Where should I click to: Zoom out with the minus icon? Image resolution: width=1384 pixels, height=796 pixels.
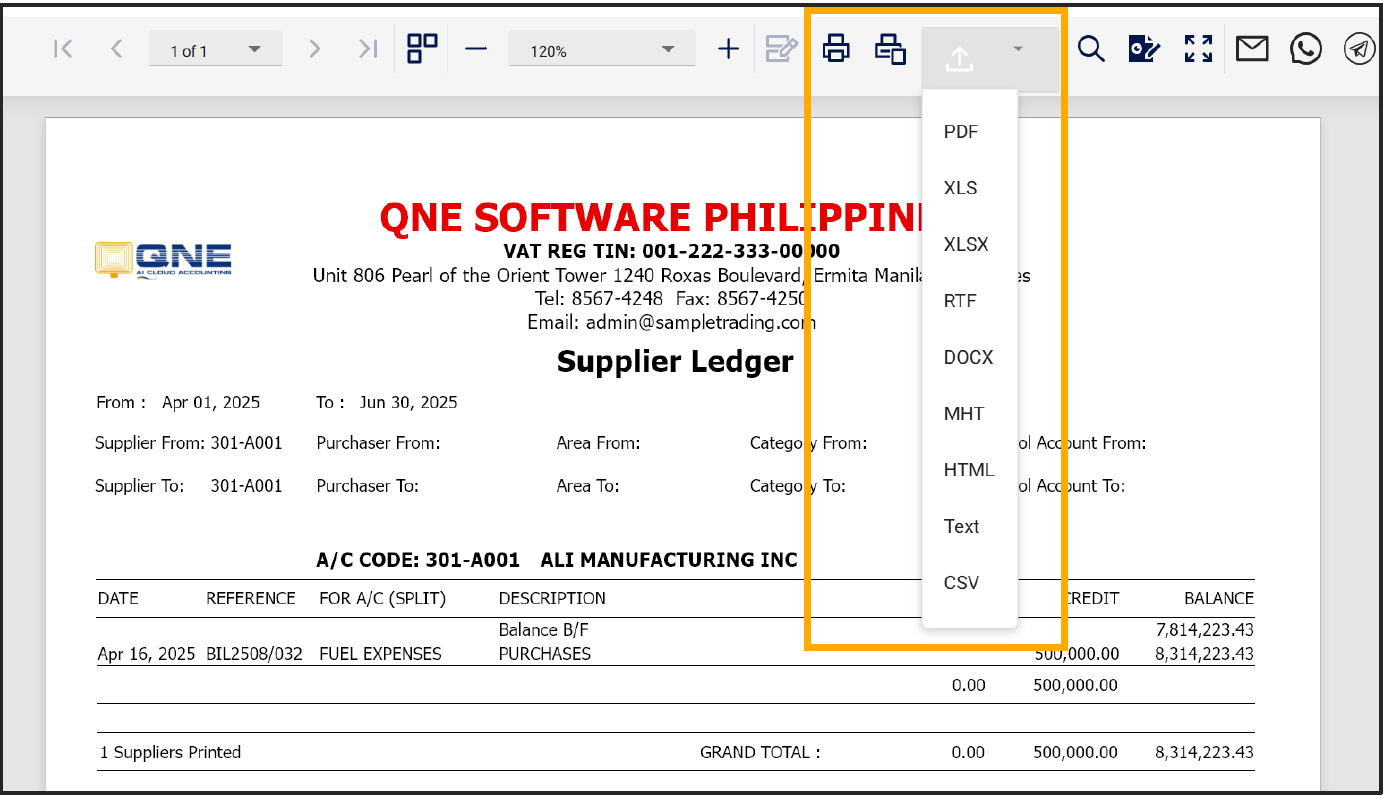point(476,48)
